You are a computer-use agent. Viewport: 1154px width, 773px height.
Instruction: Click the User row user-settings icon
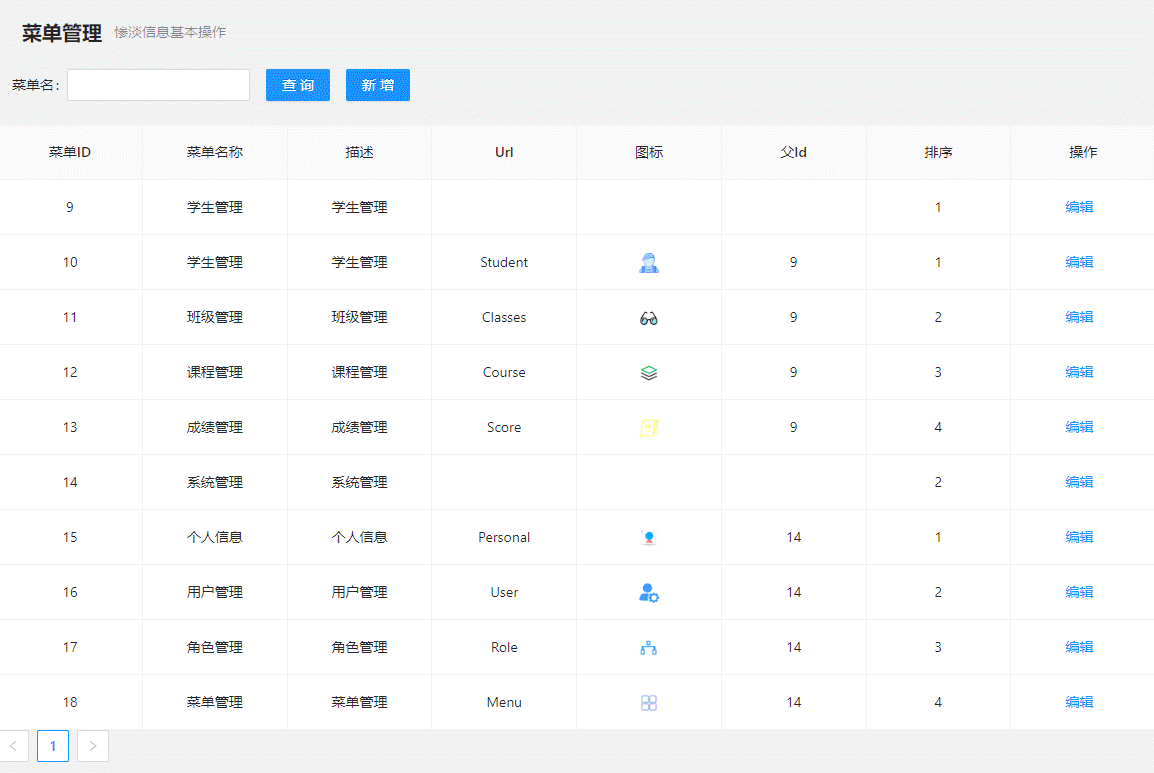648,593
